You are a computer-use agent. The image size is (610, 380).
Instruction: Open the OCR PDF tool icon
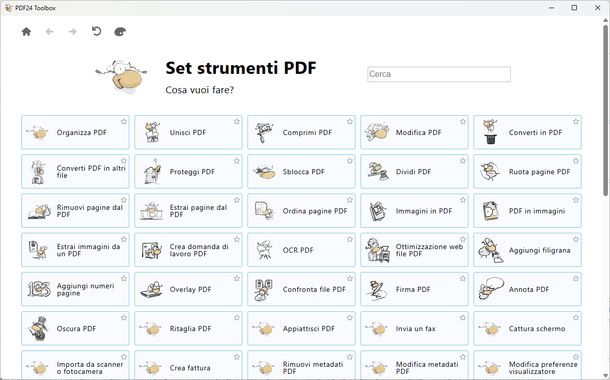pyautogui.click(x=265, y=250)
